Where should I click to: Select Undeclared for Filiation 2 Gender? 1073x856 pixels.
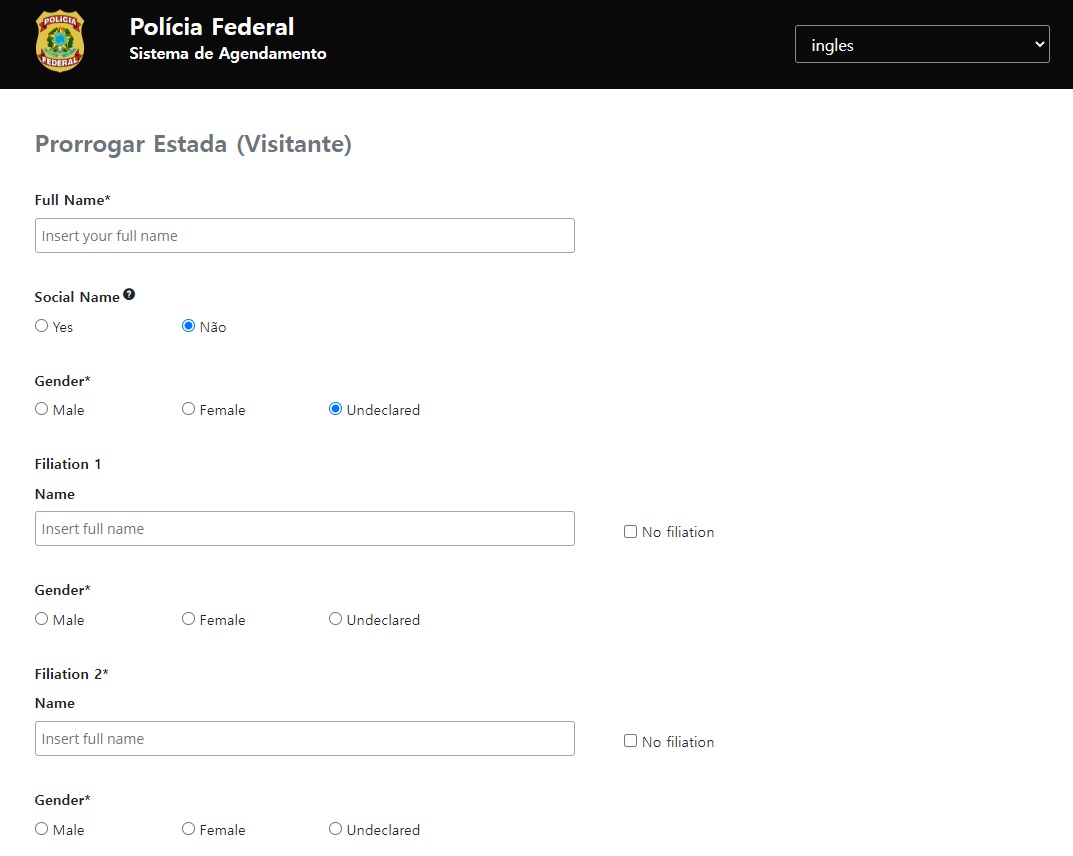click(x=335, y=829)
